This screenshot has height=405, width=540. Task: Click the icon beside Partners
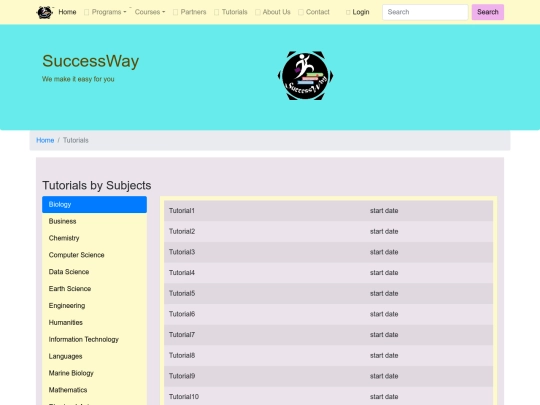175,12
